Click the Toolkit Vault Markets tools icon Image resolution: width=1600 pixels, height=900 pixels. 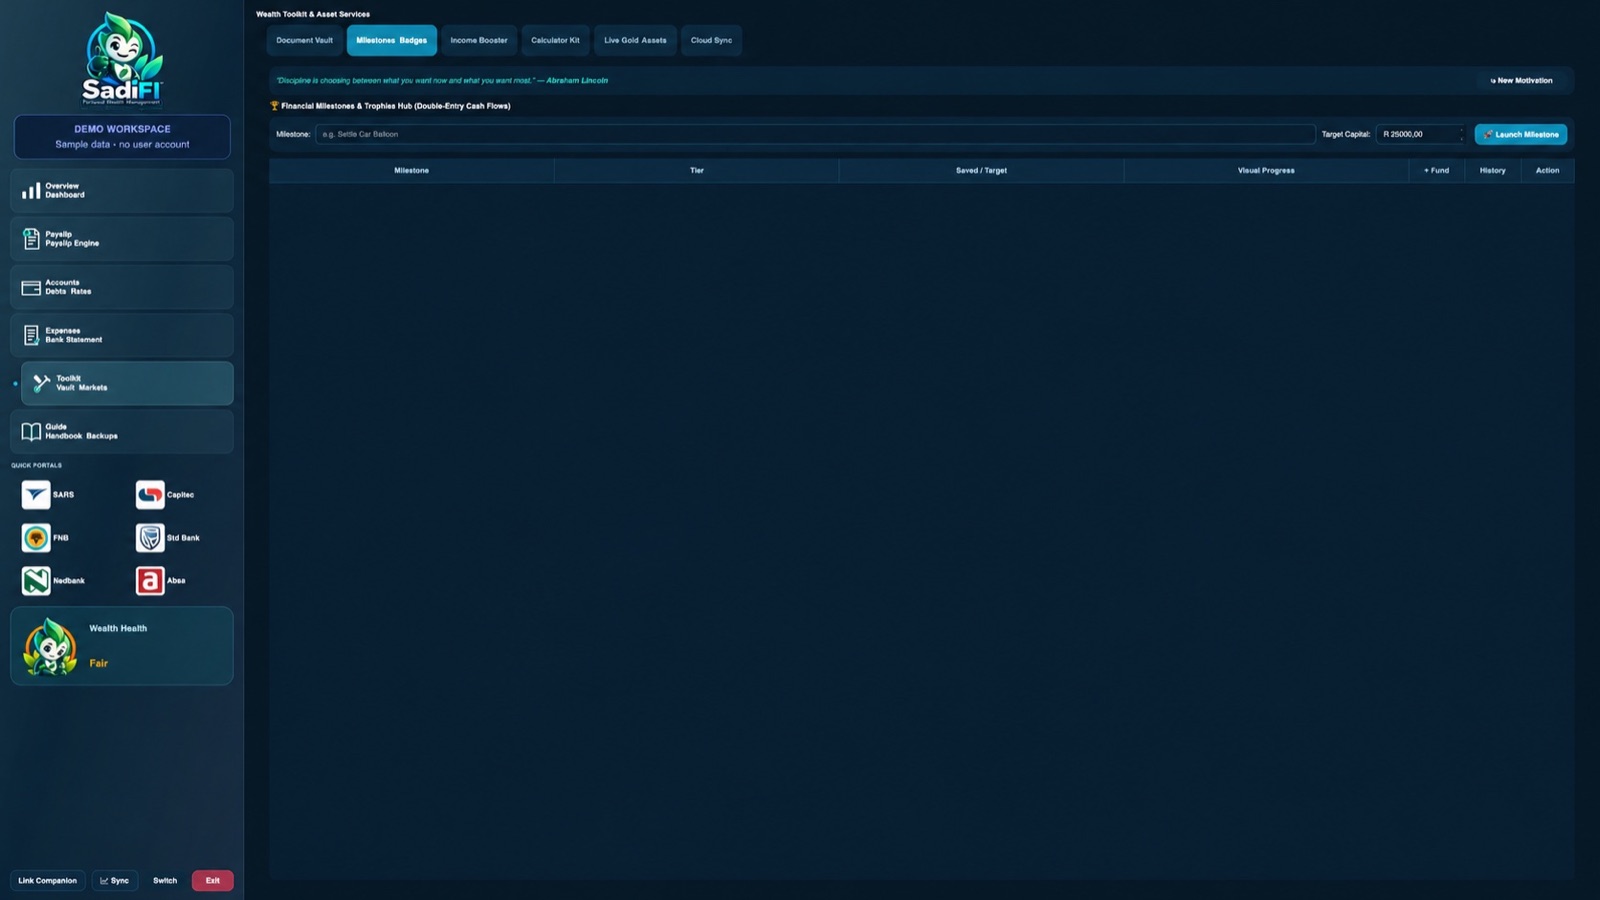point(42,383)
